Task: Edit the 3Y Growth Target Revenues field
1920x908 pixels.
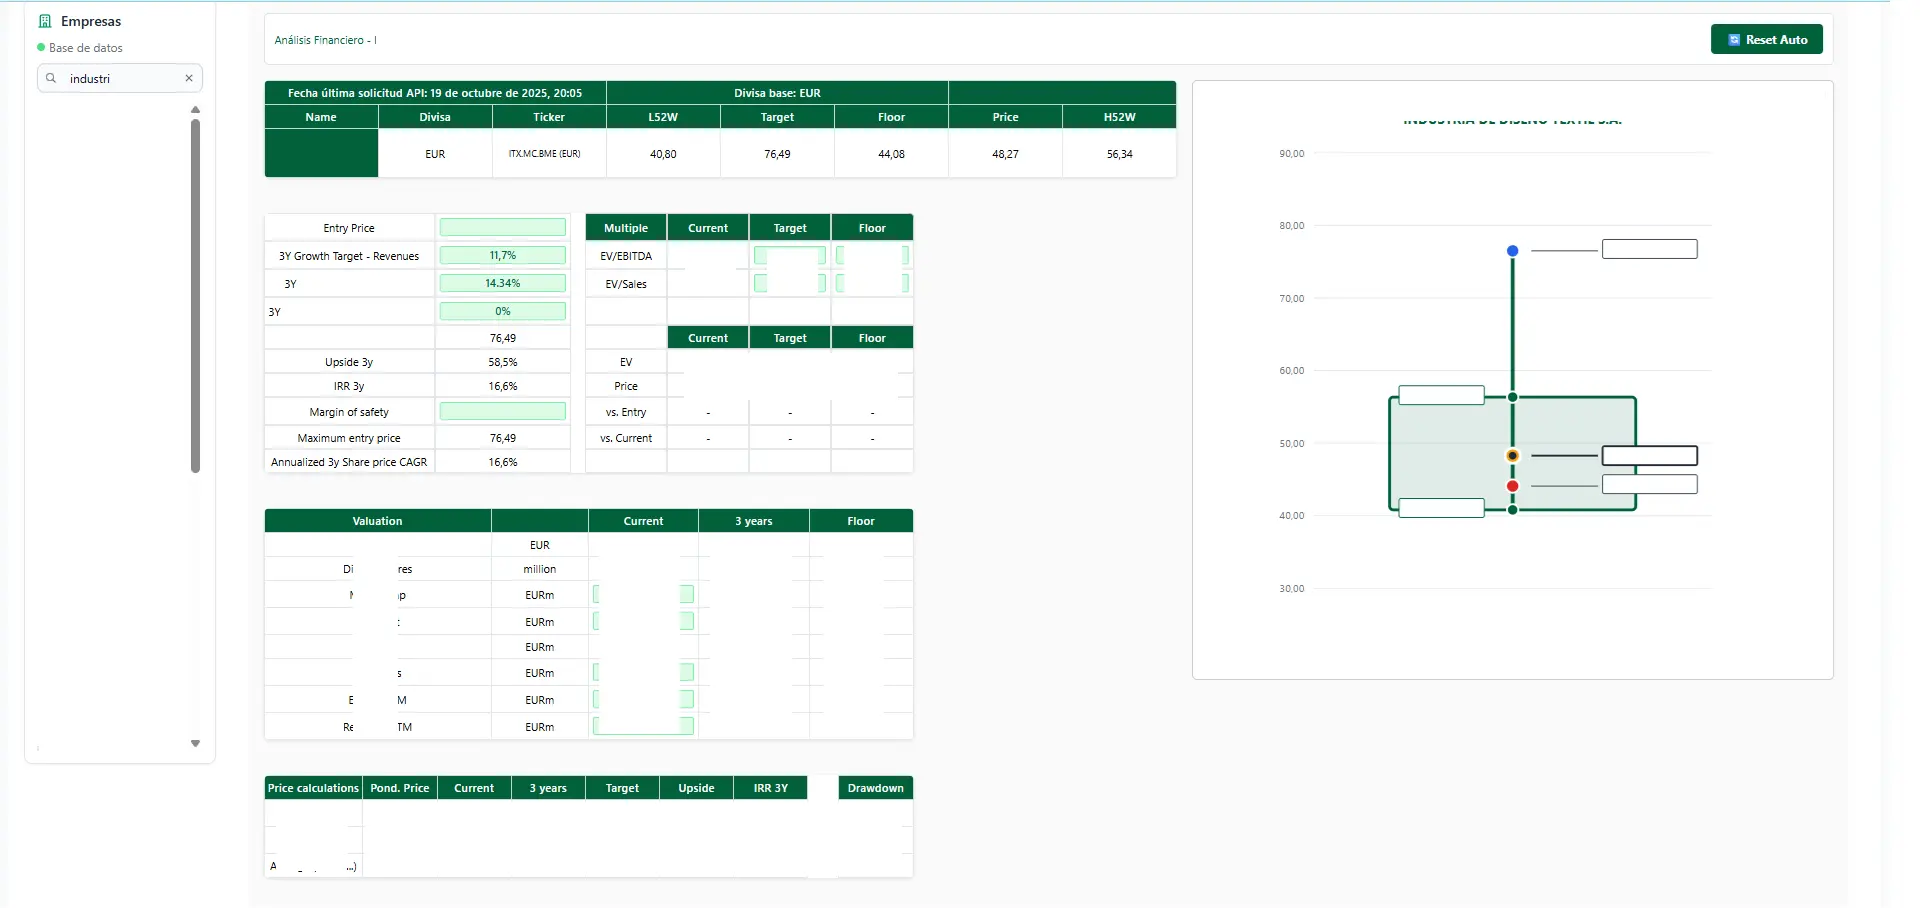Action: click(502, 256)
